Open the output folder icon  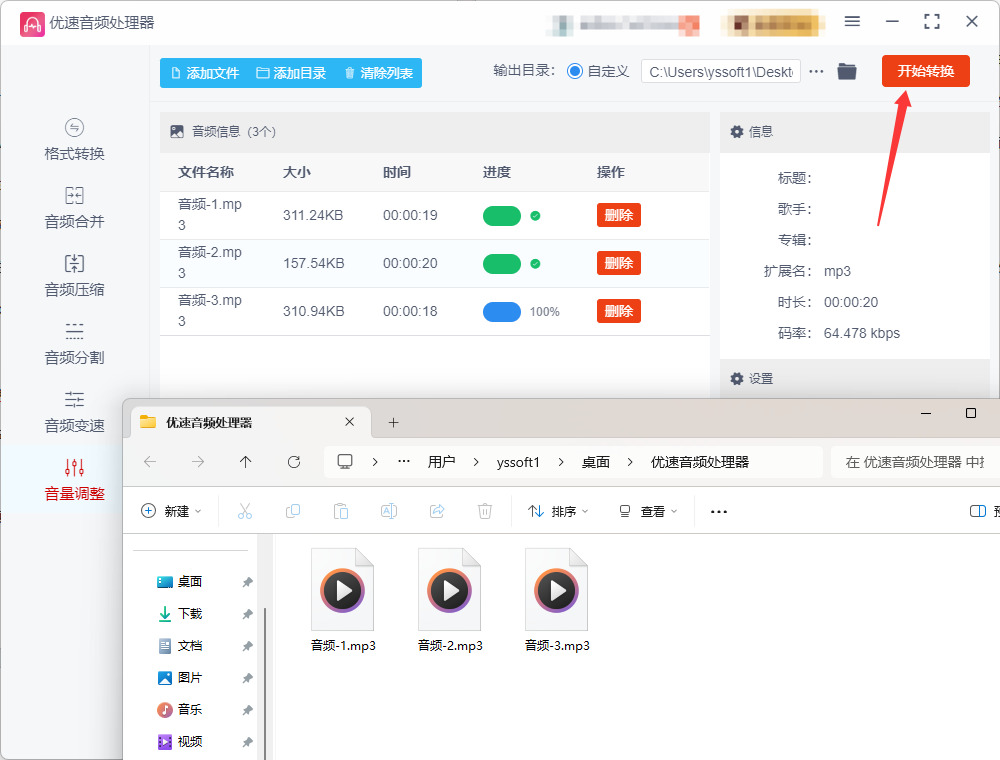[847, 71]
